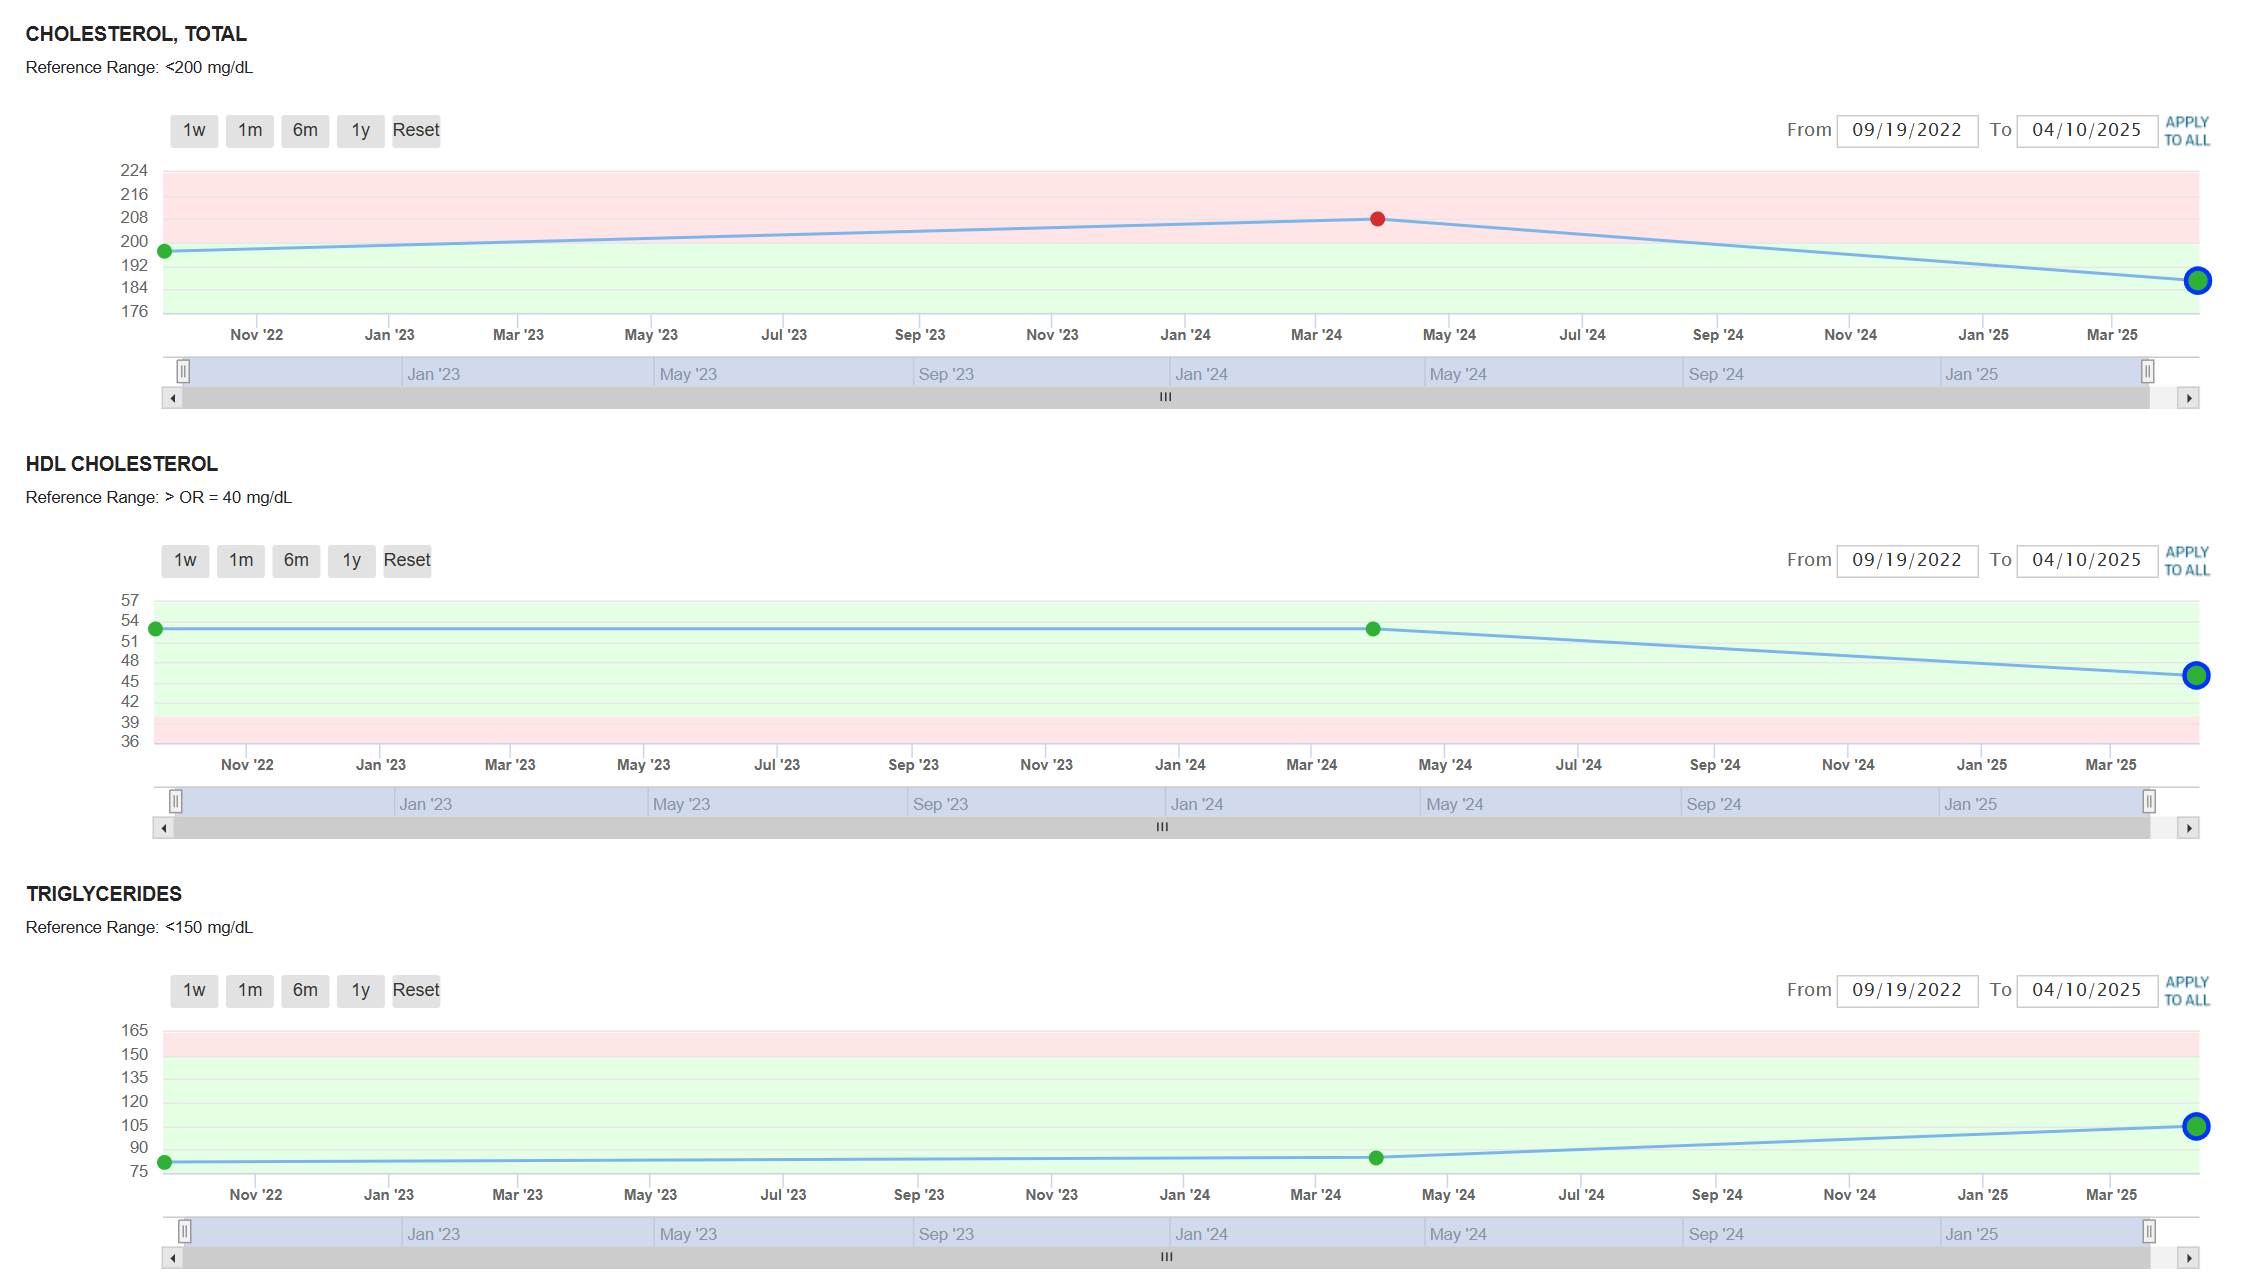2246x1284 pixels.
Task: Reset zoom on Triglycerides chart
Action: pos(416,991)
